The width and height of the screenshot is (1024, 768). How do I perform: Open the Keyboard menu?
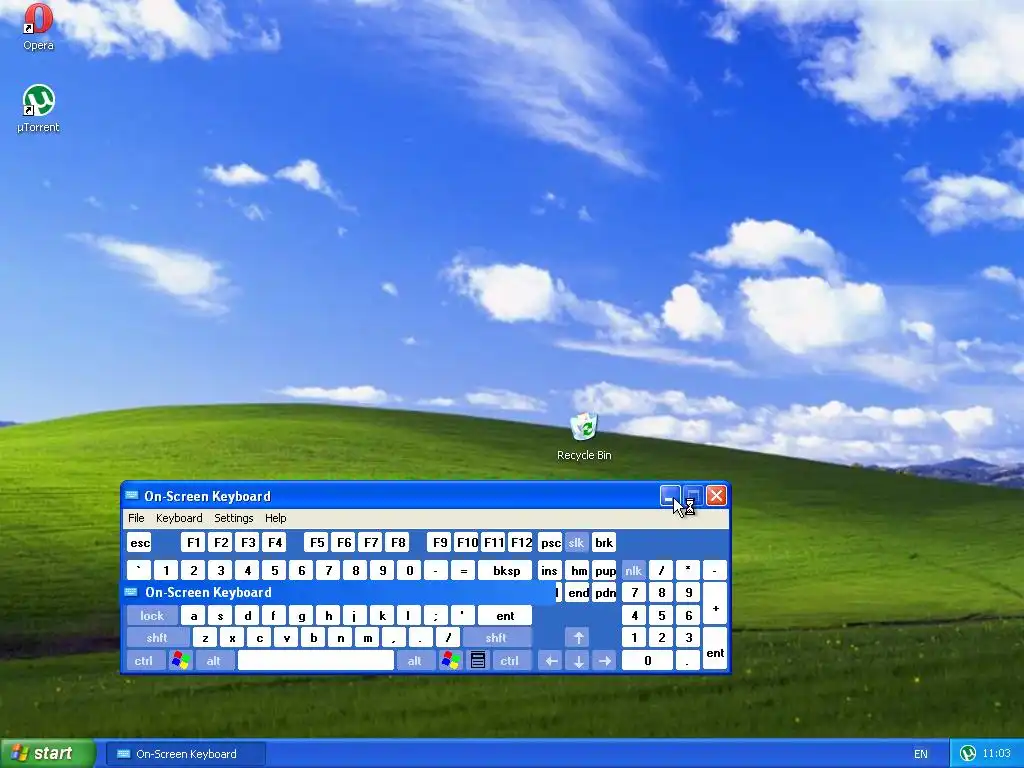coord(179,518)
